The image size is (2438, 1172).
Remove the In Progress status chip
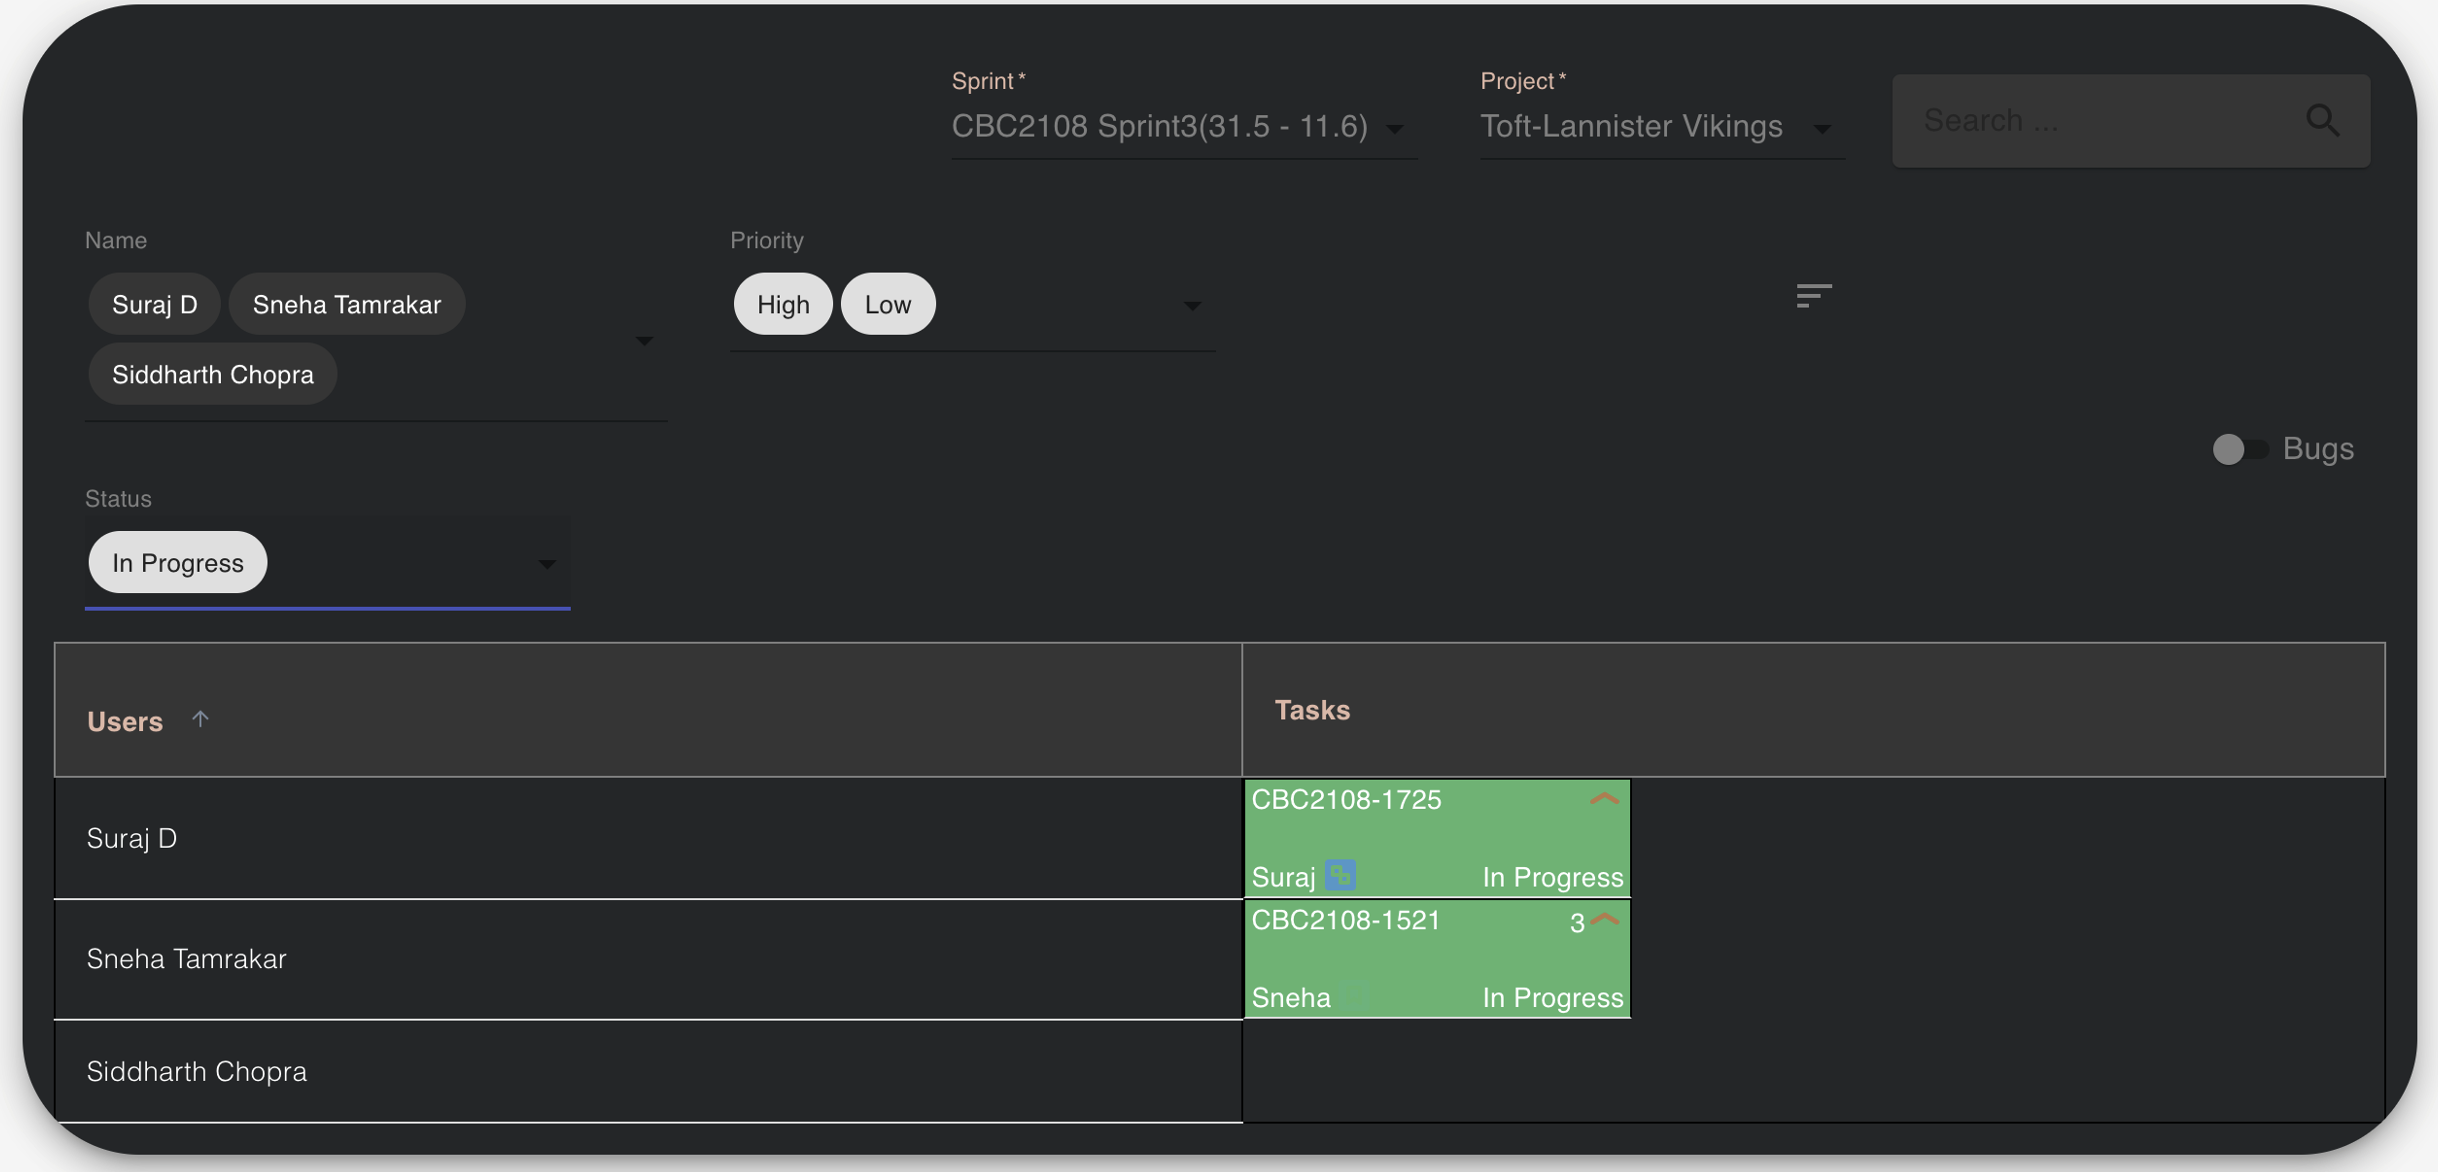pyautogui.click(x=177, y=562)
